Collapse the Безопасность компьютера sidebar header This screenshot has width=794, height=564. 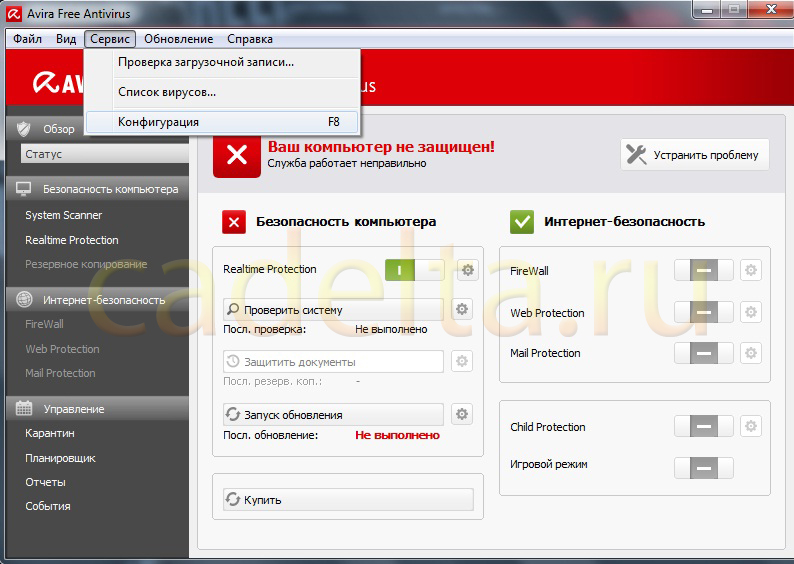tap(98, 189)
